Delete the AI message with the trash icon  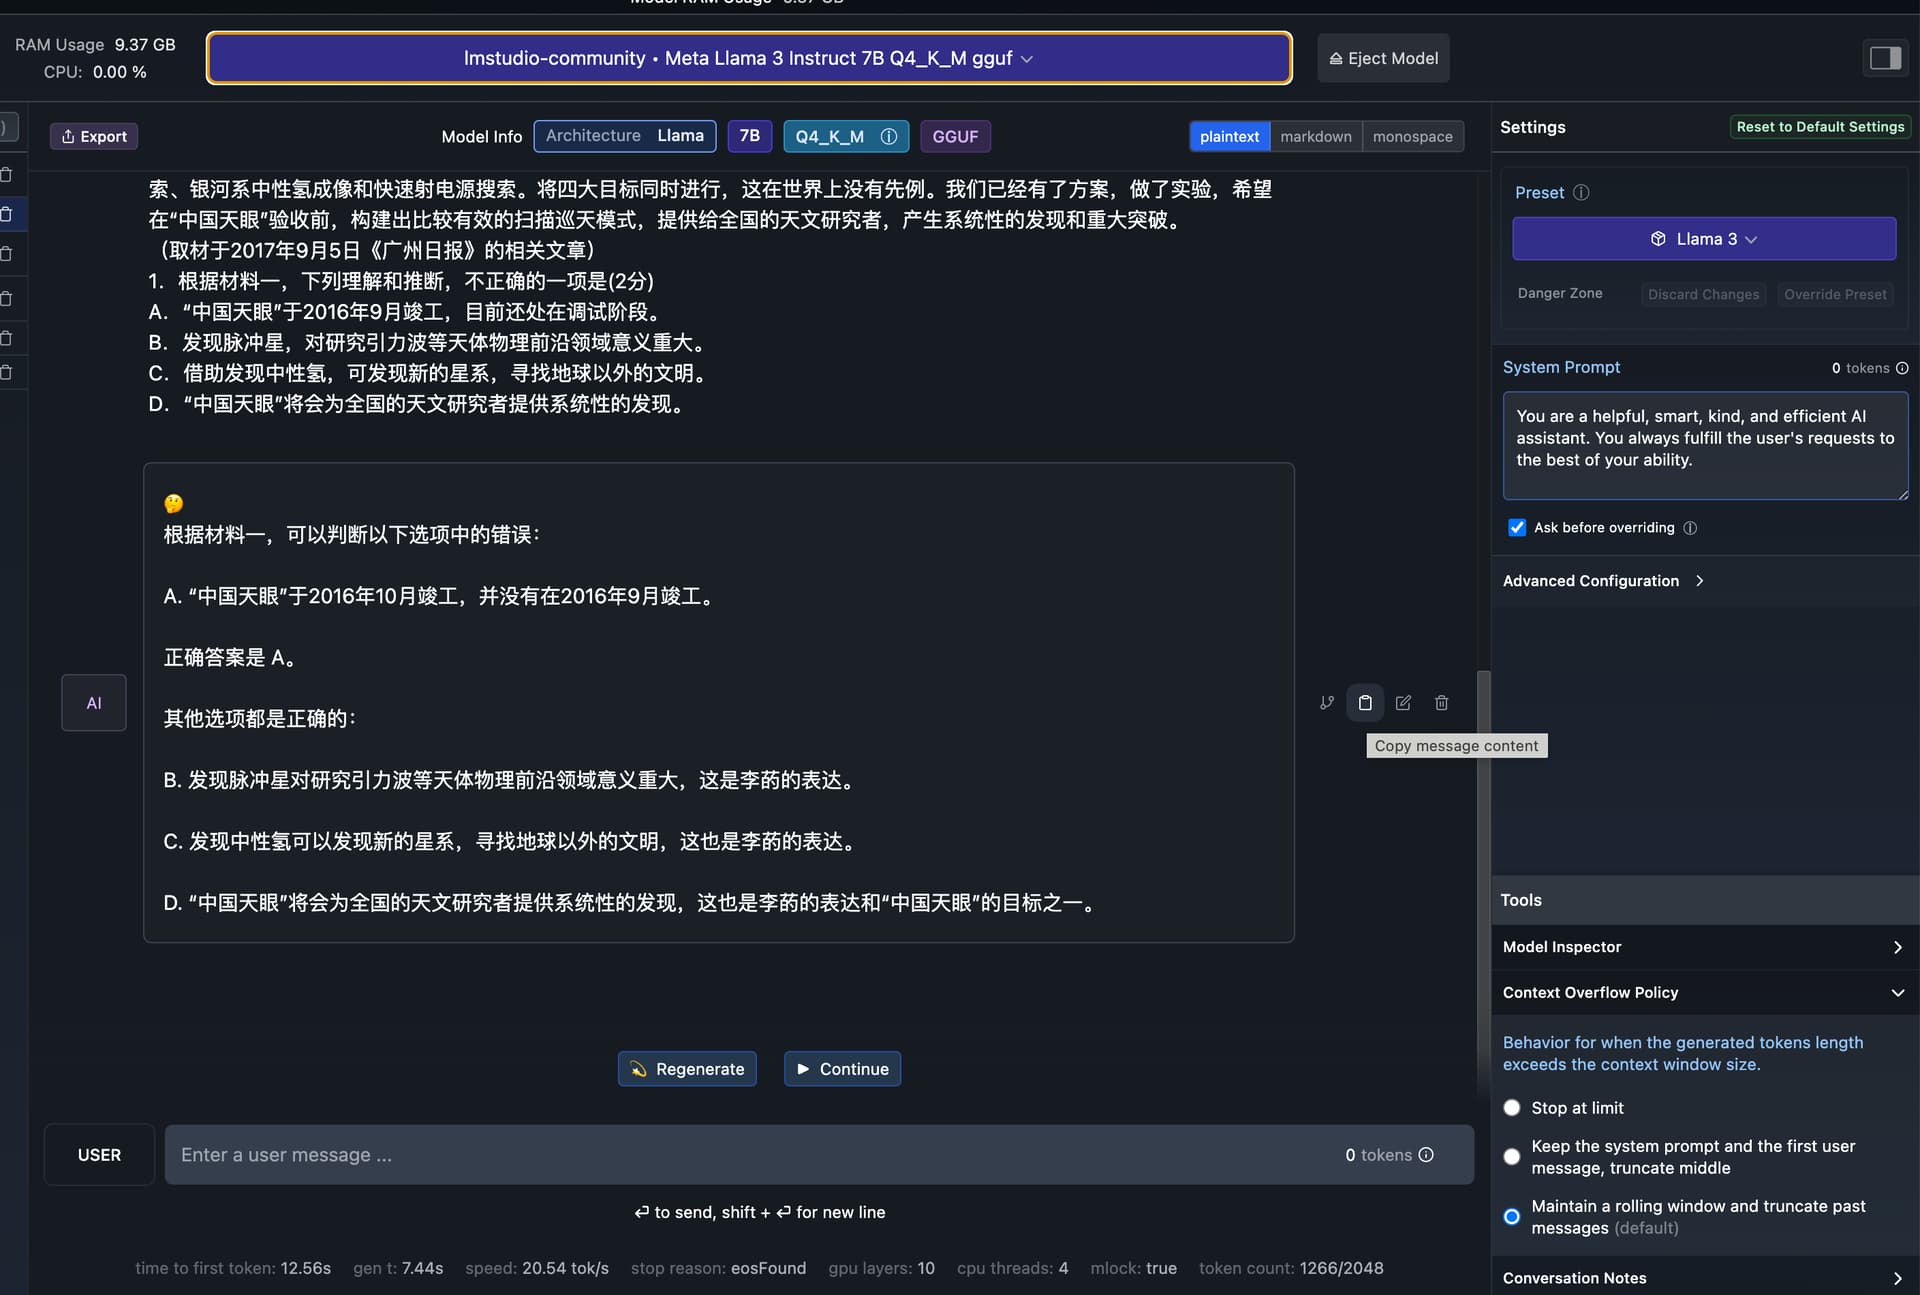click(1441, 703)
